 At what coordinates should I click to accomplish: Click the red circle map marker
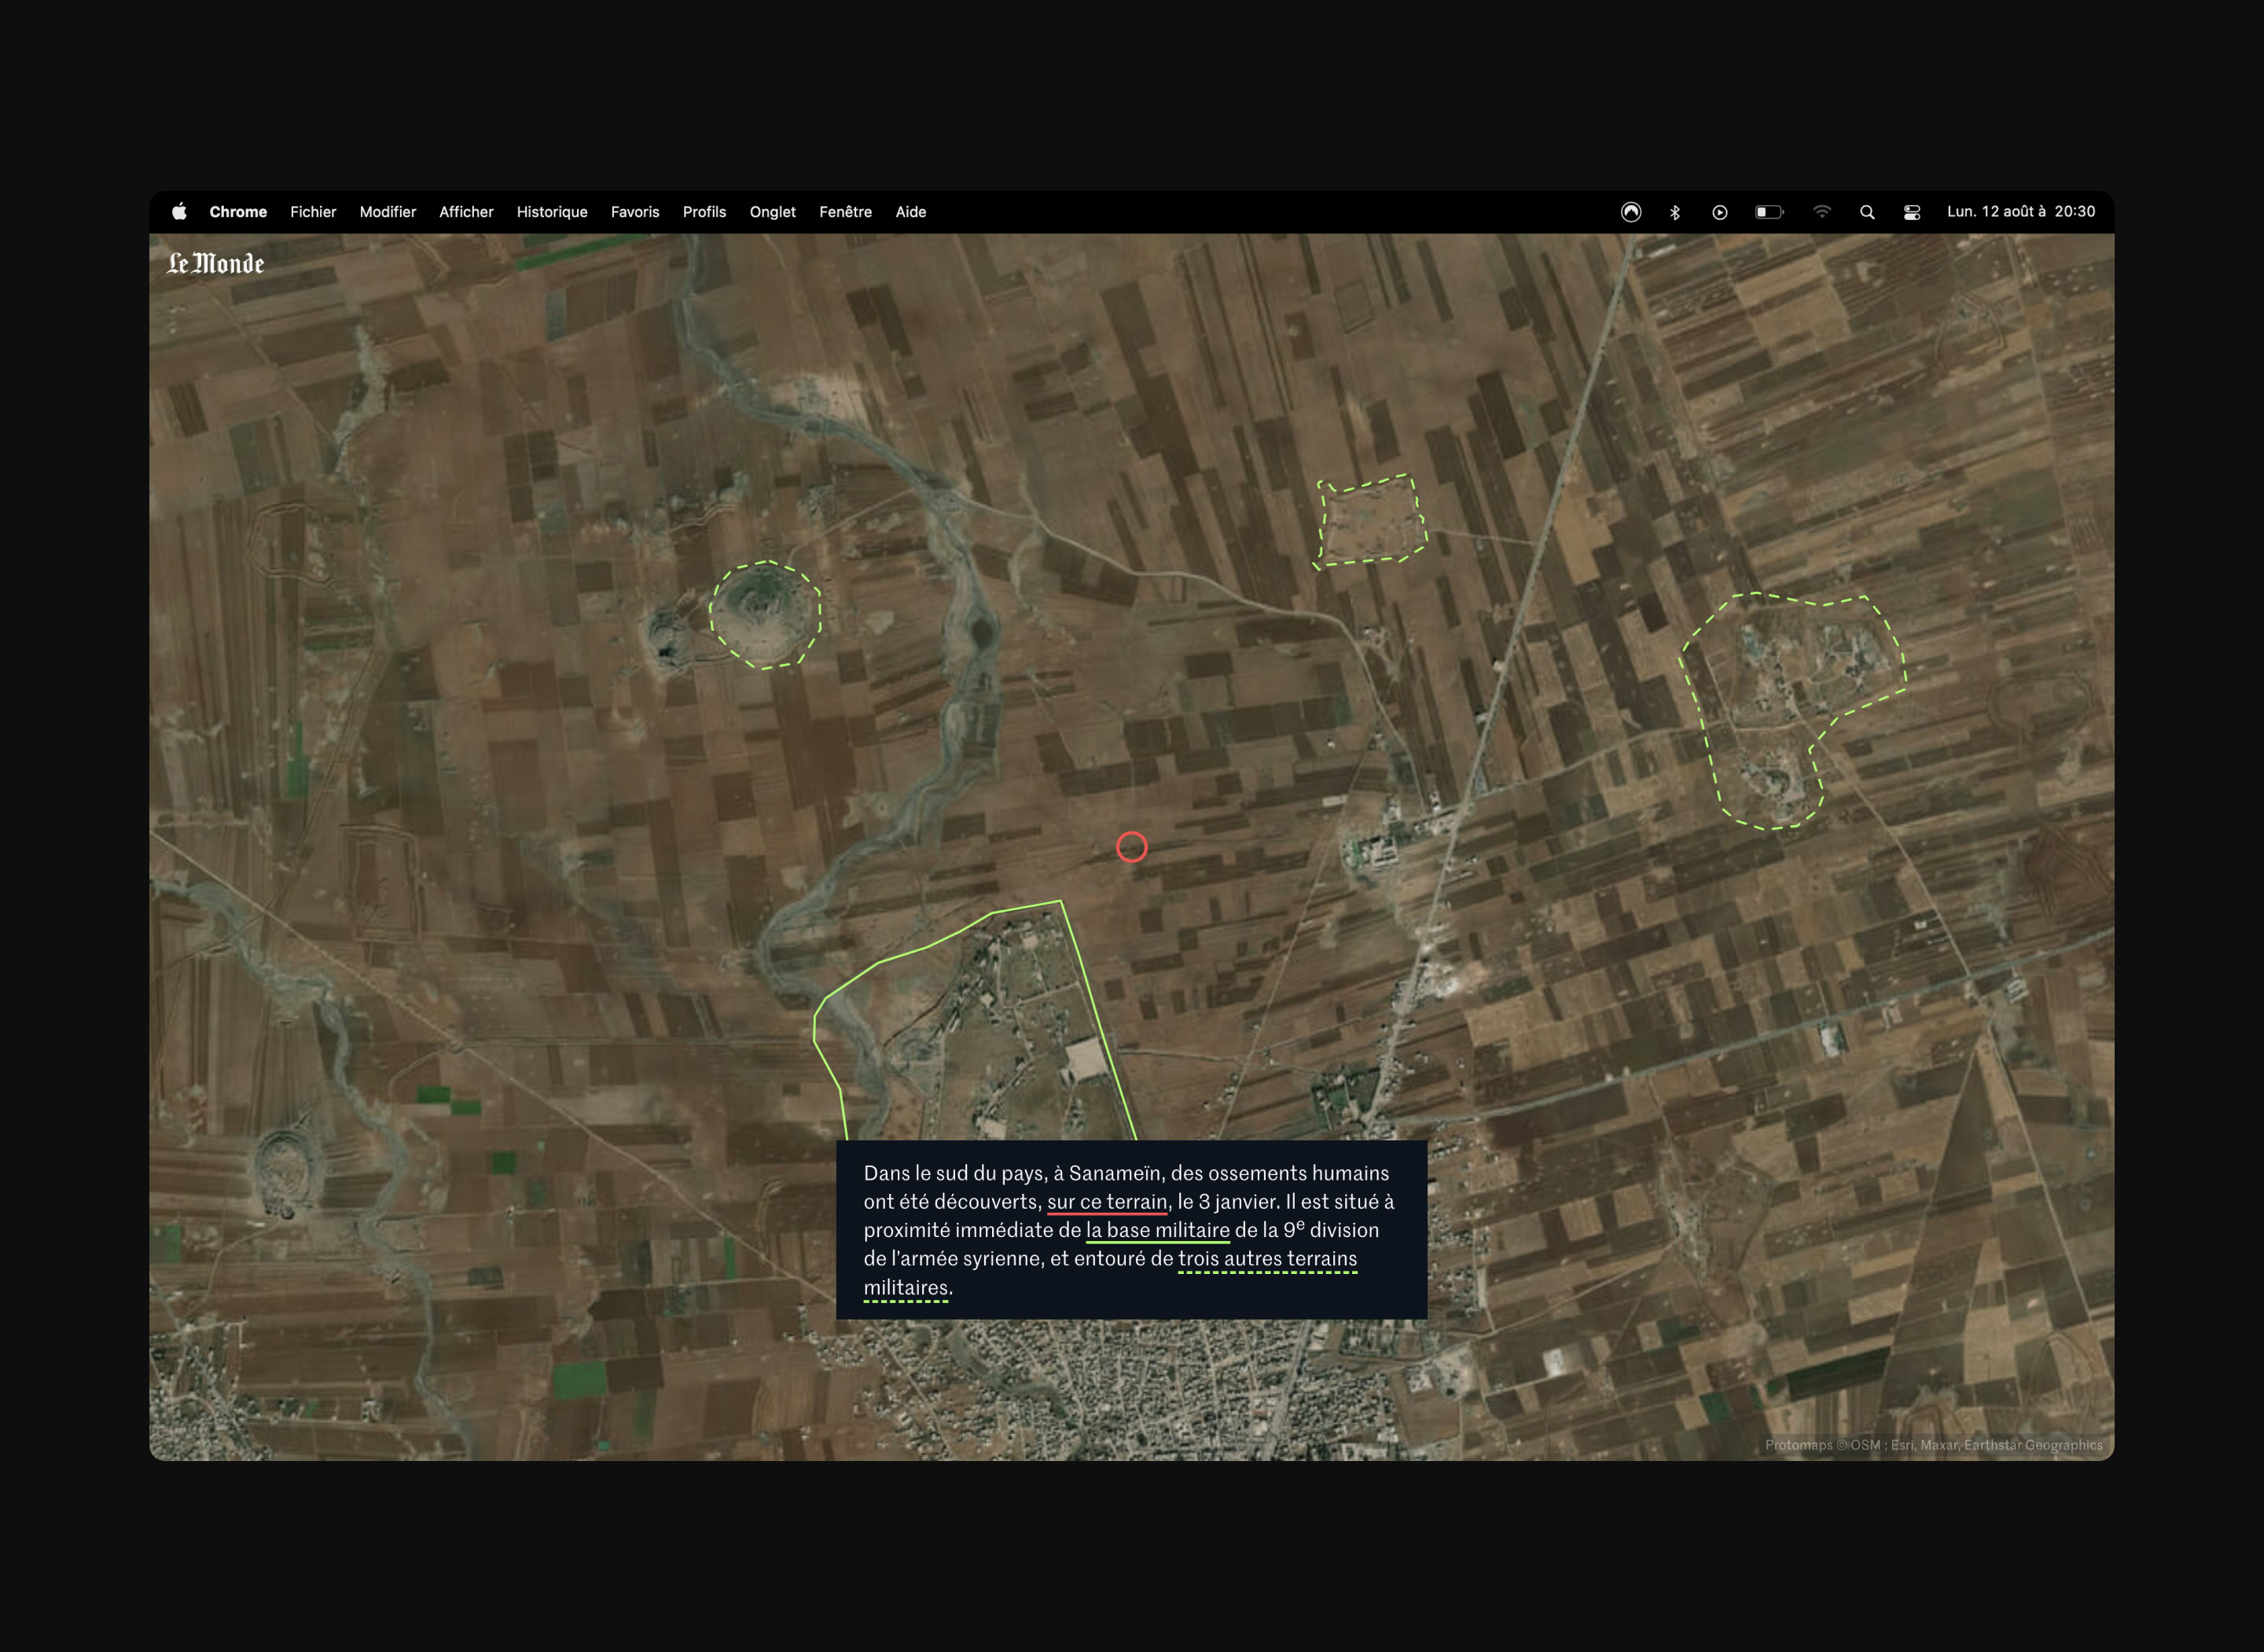click(x=1132, y=847)
